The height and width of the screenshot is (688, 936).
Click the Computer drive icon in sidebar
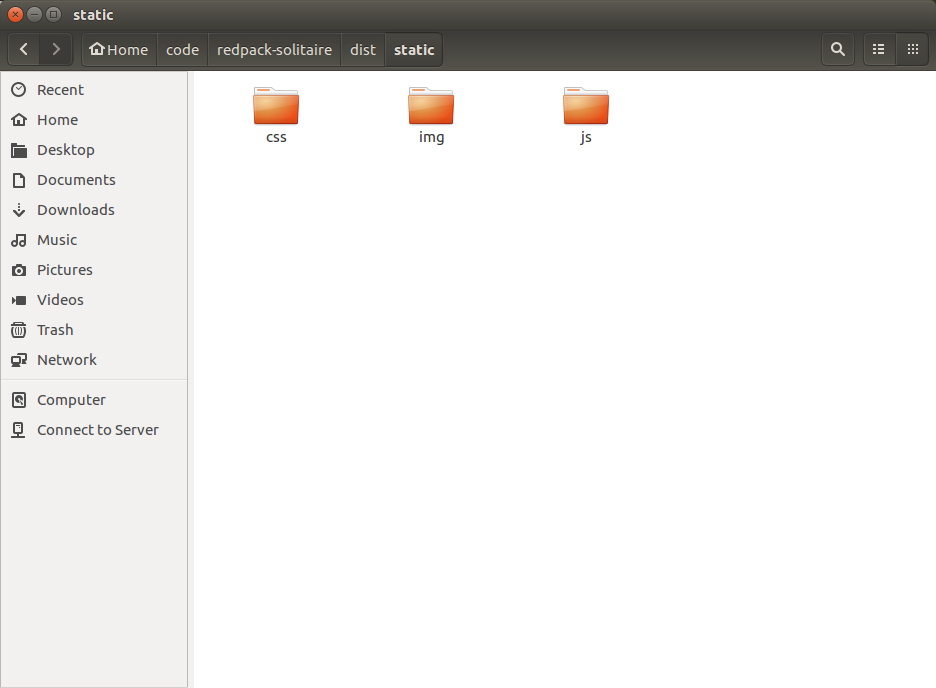pos(19,400)
